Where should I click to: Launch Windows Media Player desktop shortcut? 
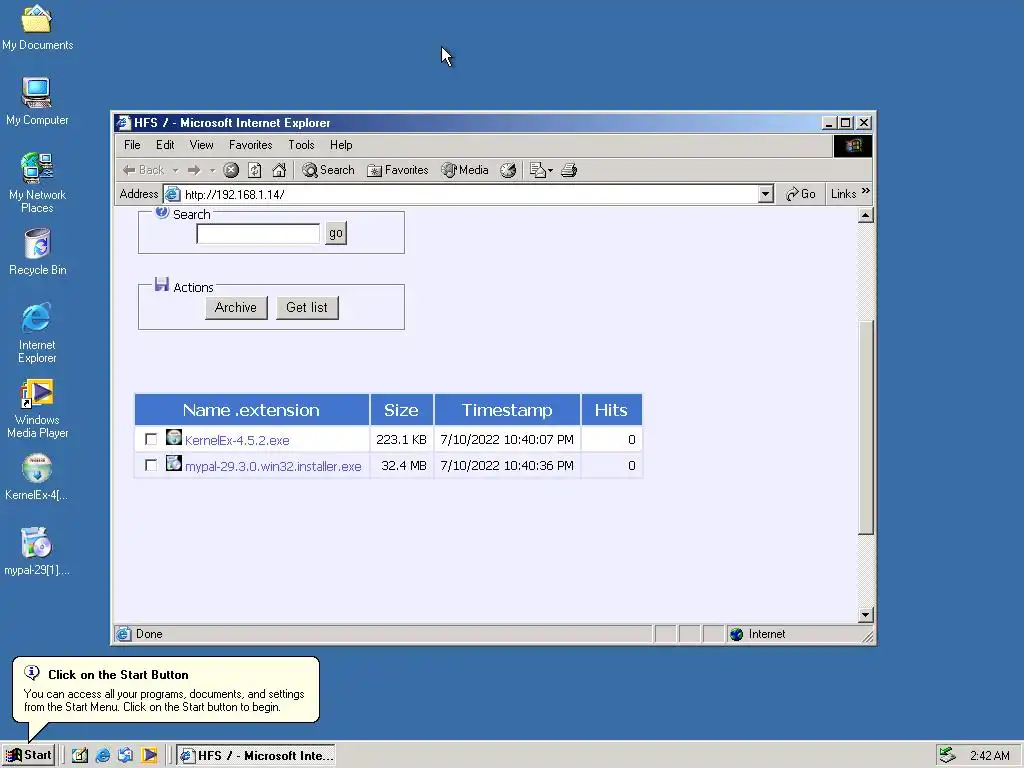(37, 408)
